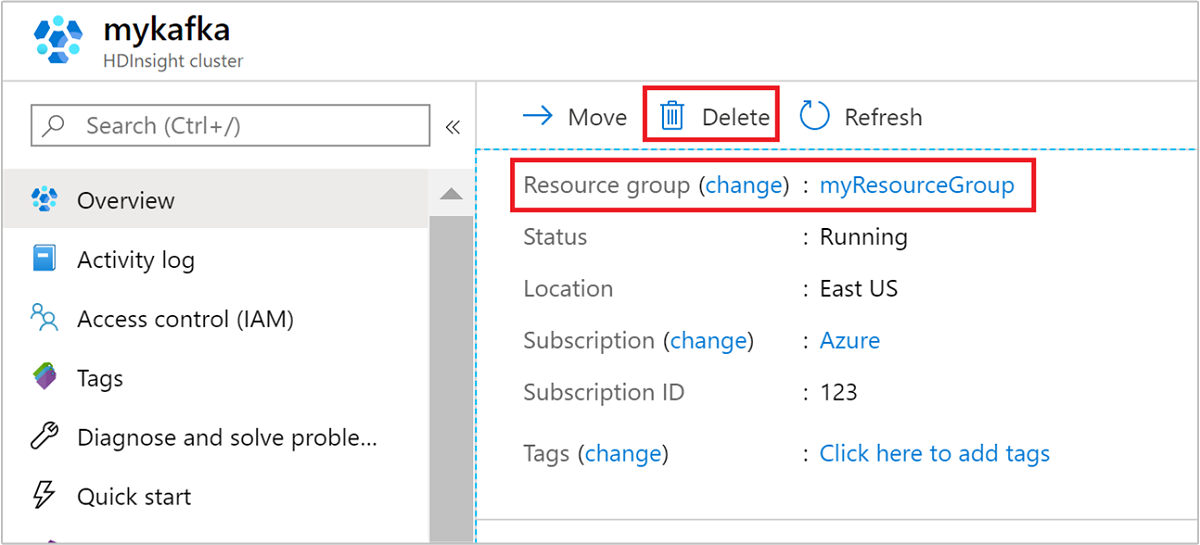Click here to add tags link
The image size is (1200, 545).
[934, 453]
